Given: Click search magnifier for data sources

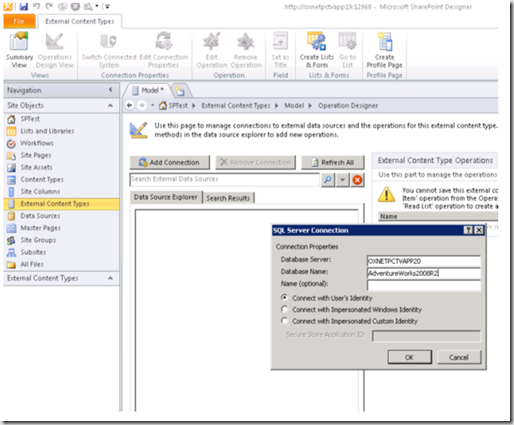Looking at the screenshot, I should click(x=328, y=180).
